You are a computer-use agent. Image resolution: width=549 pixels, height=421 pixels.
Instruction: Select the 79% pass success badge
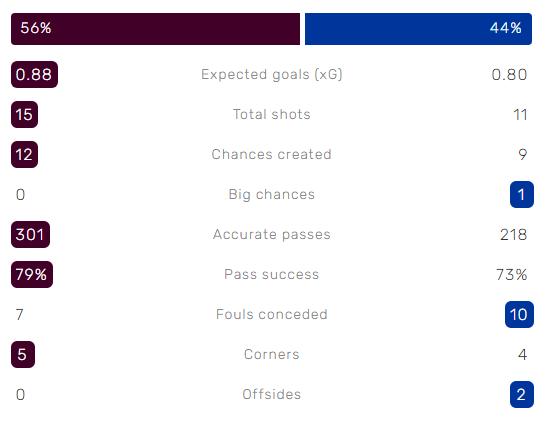(32, 274)
